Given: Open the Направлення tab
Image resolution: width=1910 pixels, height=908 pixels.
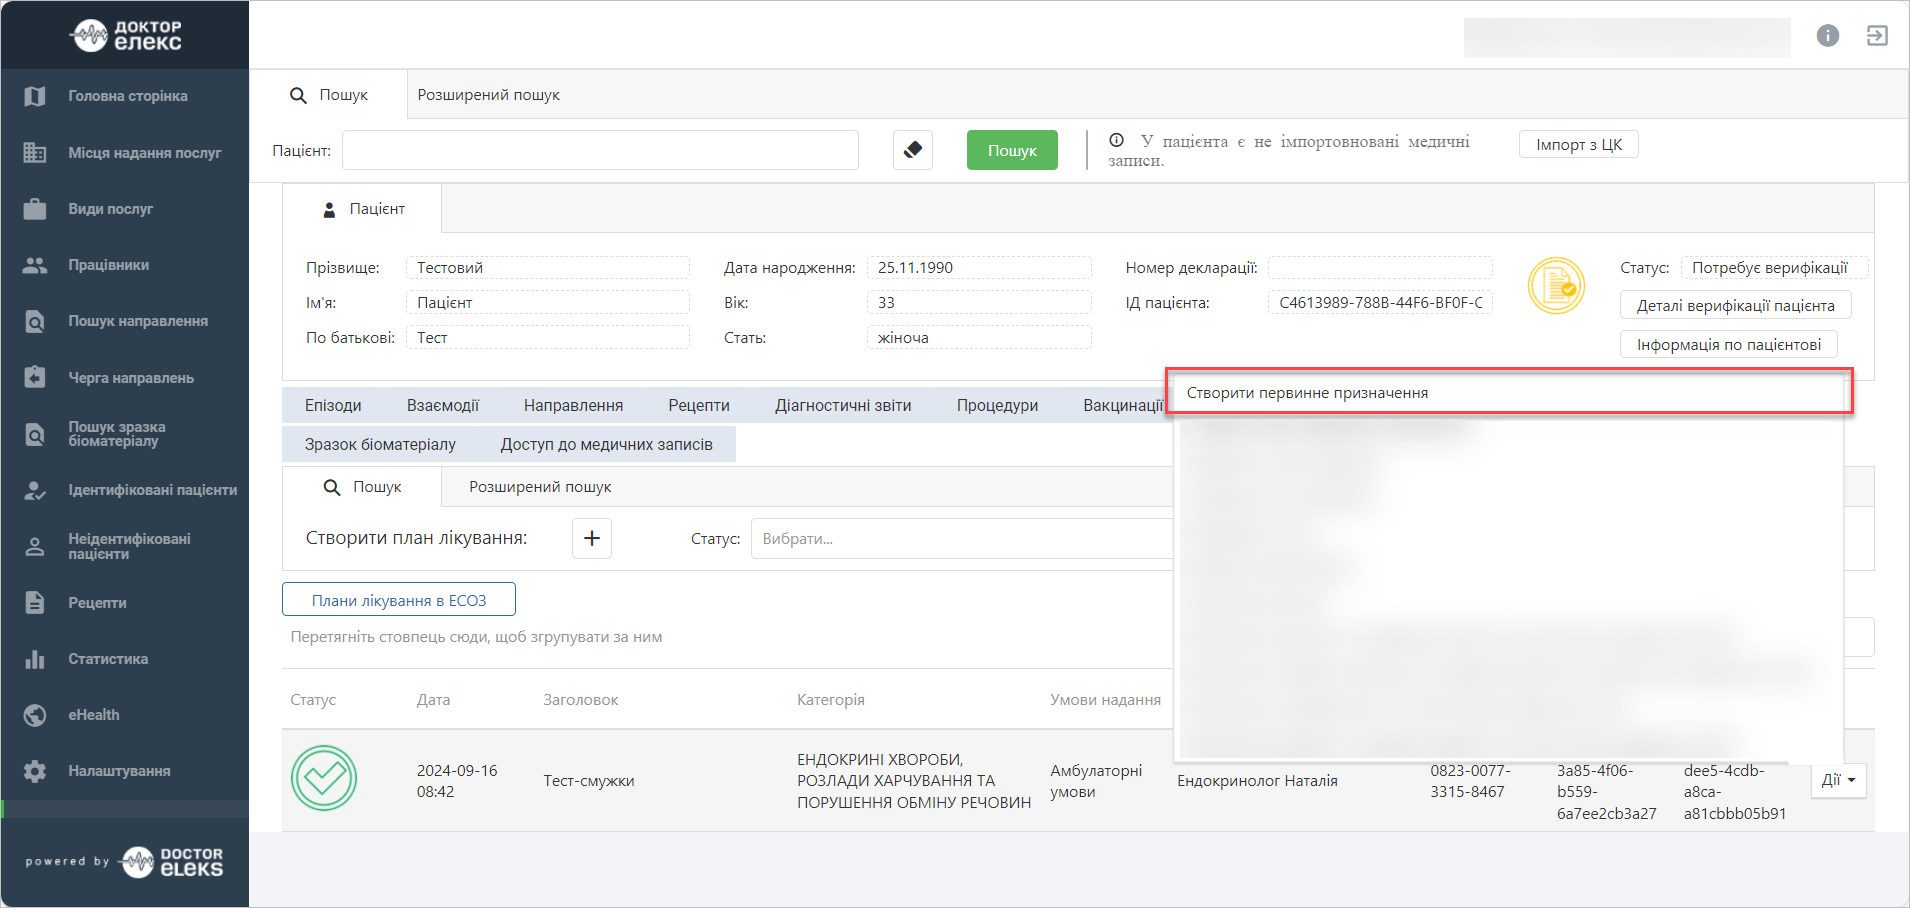Looking at the screenshot, I should coord(573,405).
